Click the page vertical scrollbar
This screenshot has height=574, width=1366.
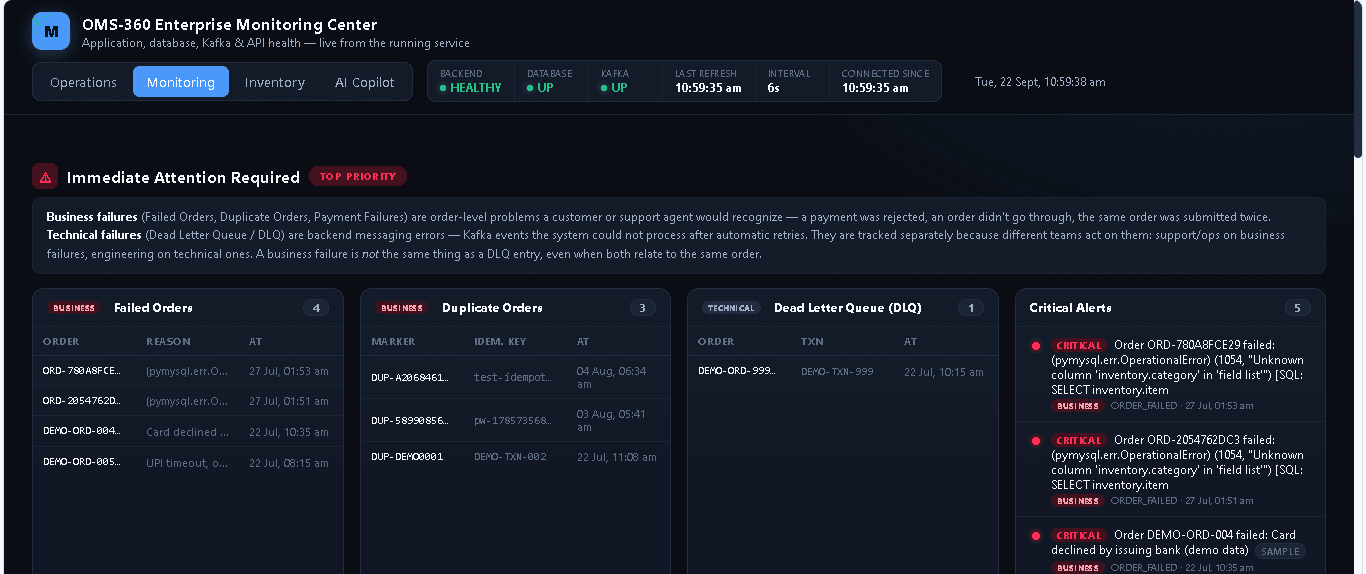[1359, 80]
